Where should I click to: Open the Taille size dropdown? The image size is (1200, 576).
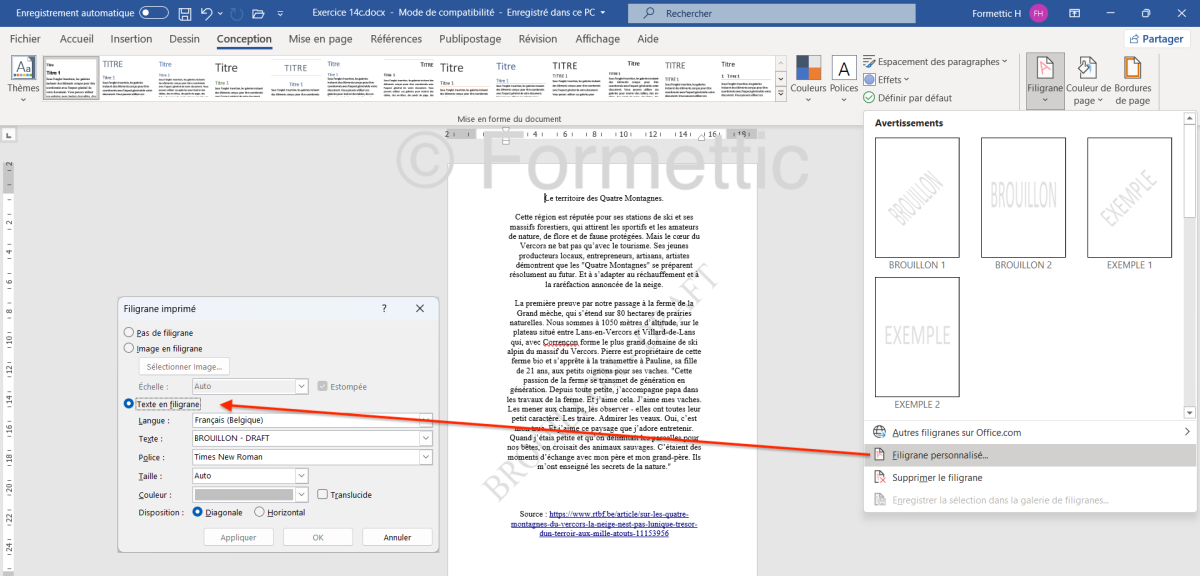pyautogui.click(x=301, y=476)
